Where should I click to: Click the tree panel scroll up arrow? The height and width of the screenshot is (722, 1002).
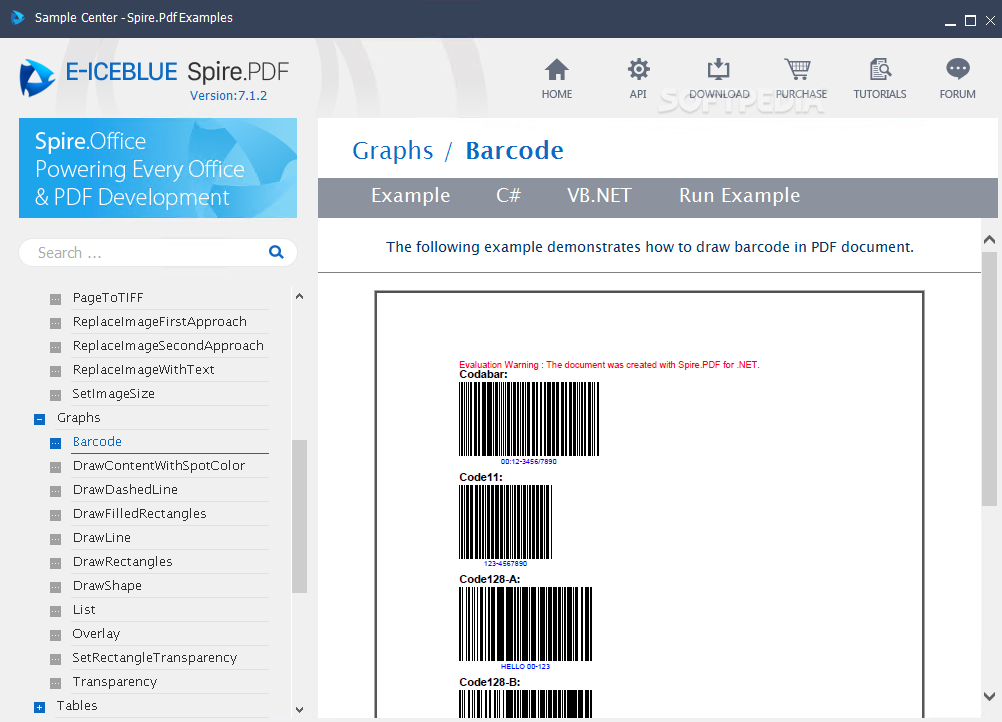coord(299,296)
